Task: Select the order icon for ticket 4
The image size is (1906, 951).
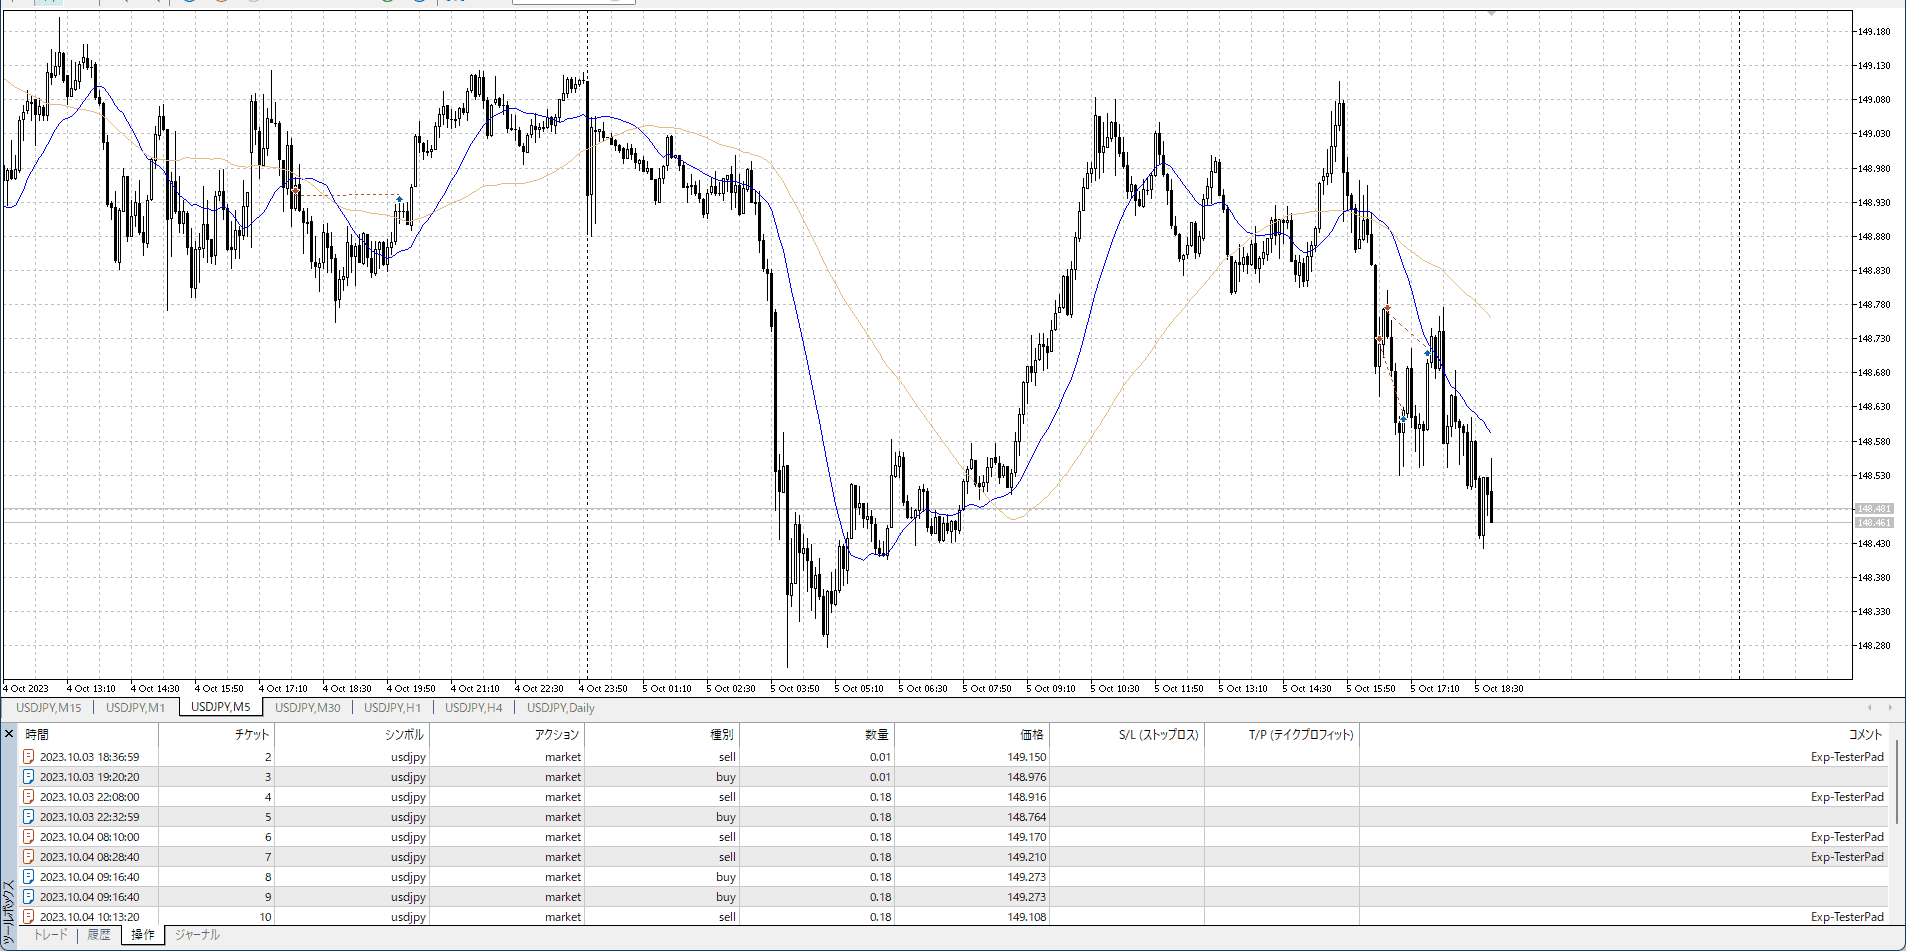Action: coord(29,797)
